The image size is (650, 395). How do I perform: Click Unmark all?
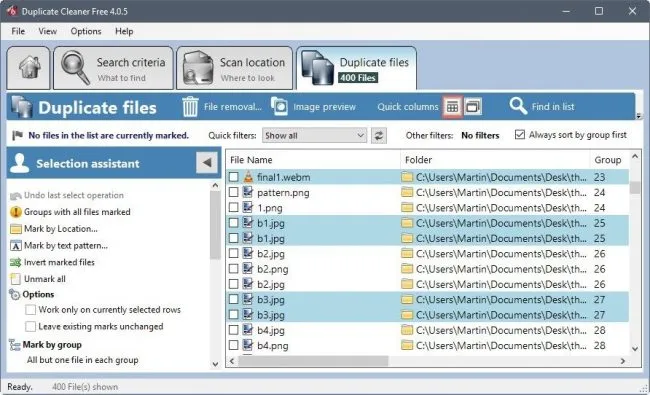click(45, 279)
